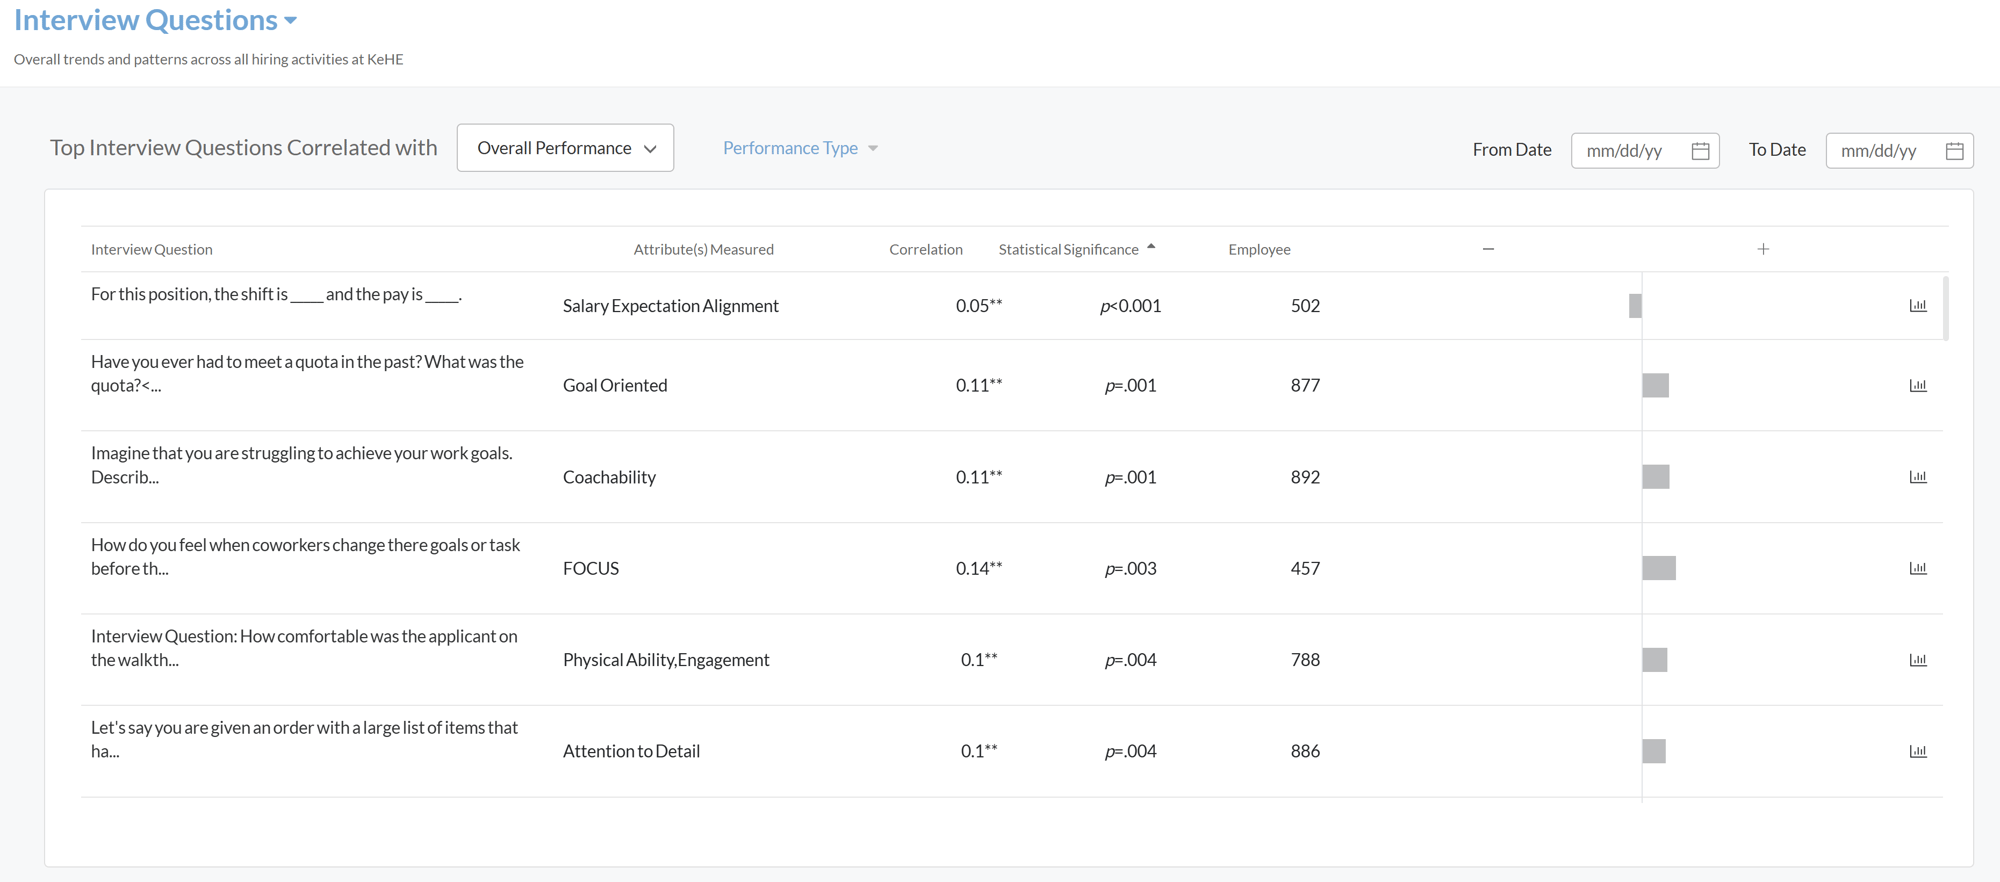Click 'Goal Oriented' attribute cell
The height and width of the screenshot is (882, 2000).
pyautogui.click(x=615, y=386)
